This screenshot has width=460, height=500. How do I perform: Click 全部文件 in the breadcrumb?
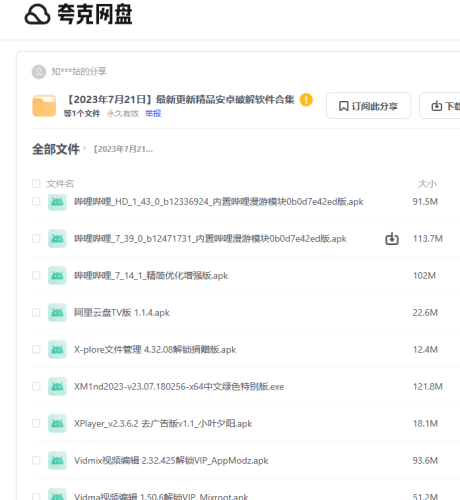point(56,149)
